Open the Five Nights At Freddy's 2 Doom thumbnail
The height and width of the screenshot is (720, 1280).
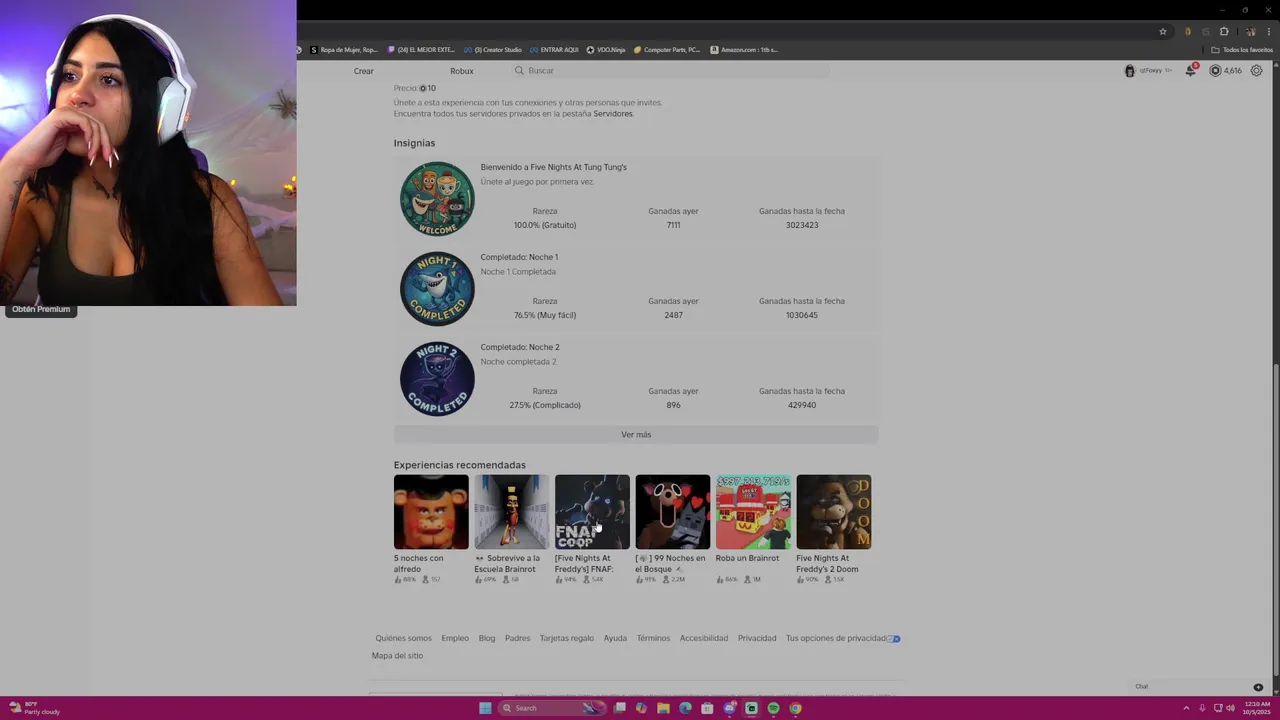834,512
